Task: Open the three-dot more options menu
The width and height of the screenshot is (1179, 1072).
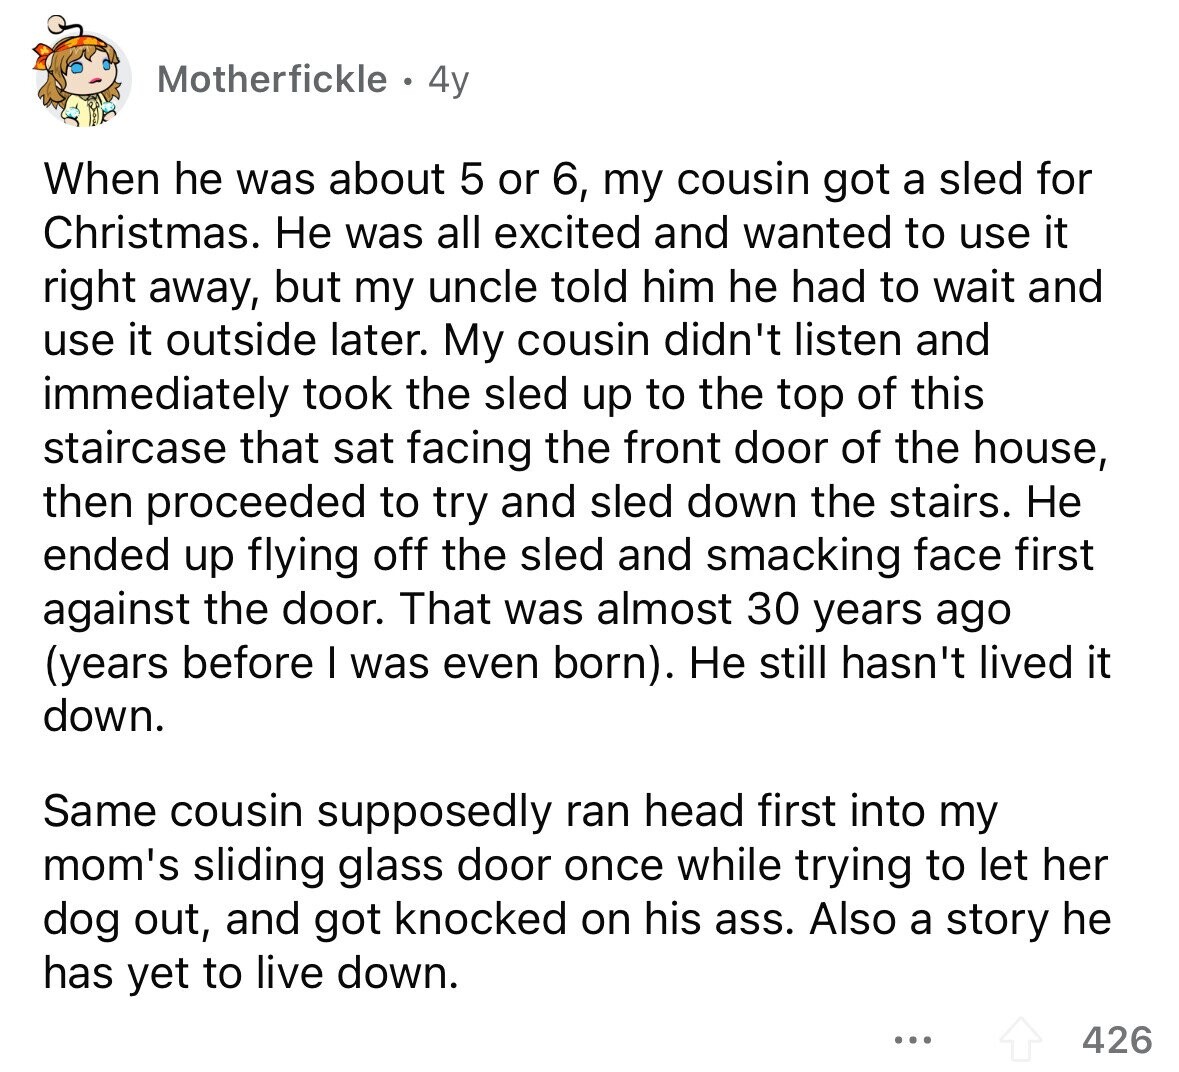Action: tap(913, 1041)
